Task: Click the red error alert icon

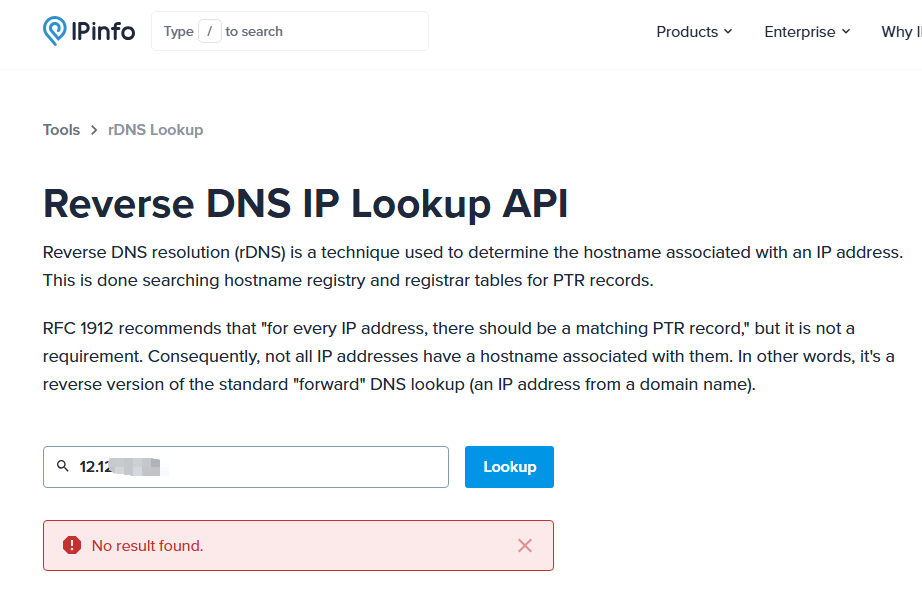Action: point(72,546)
